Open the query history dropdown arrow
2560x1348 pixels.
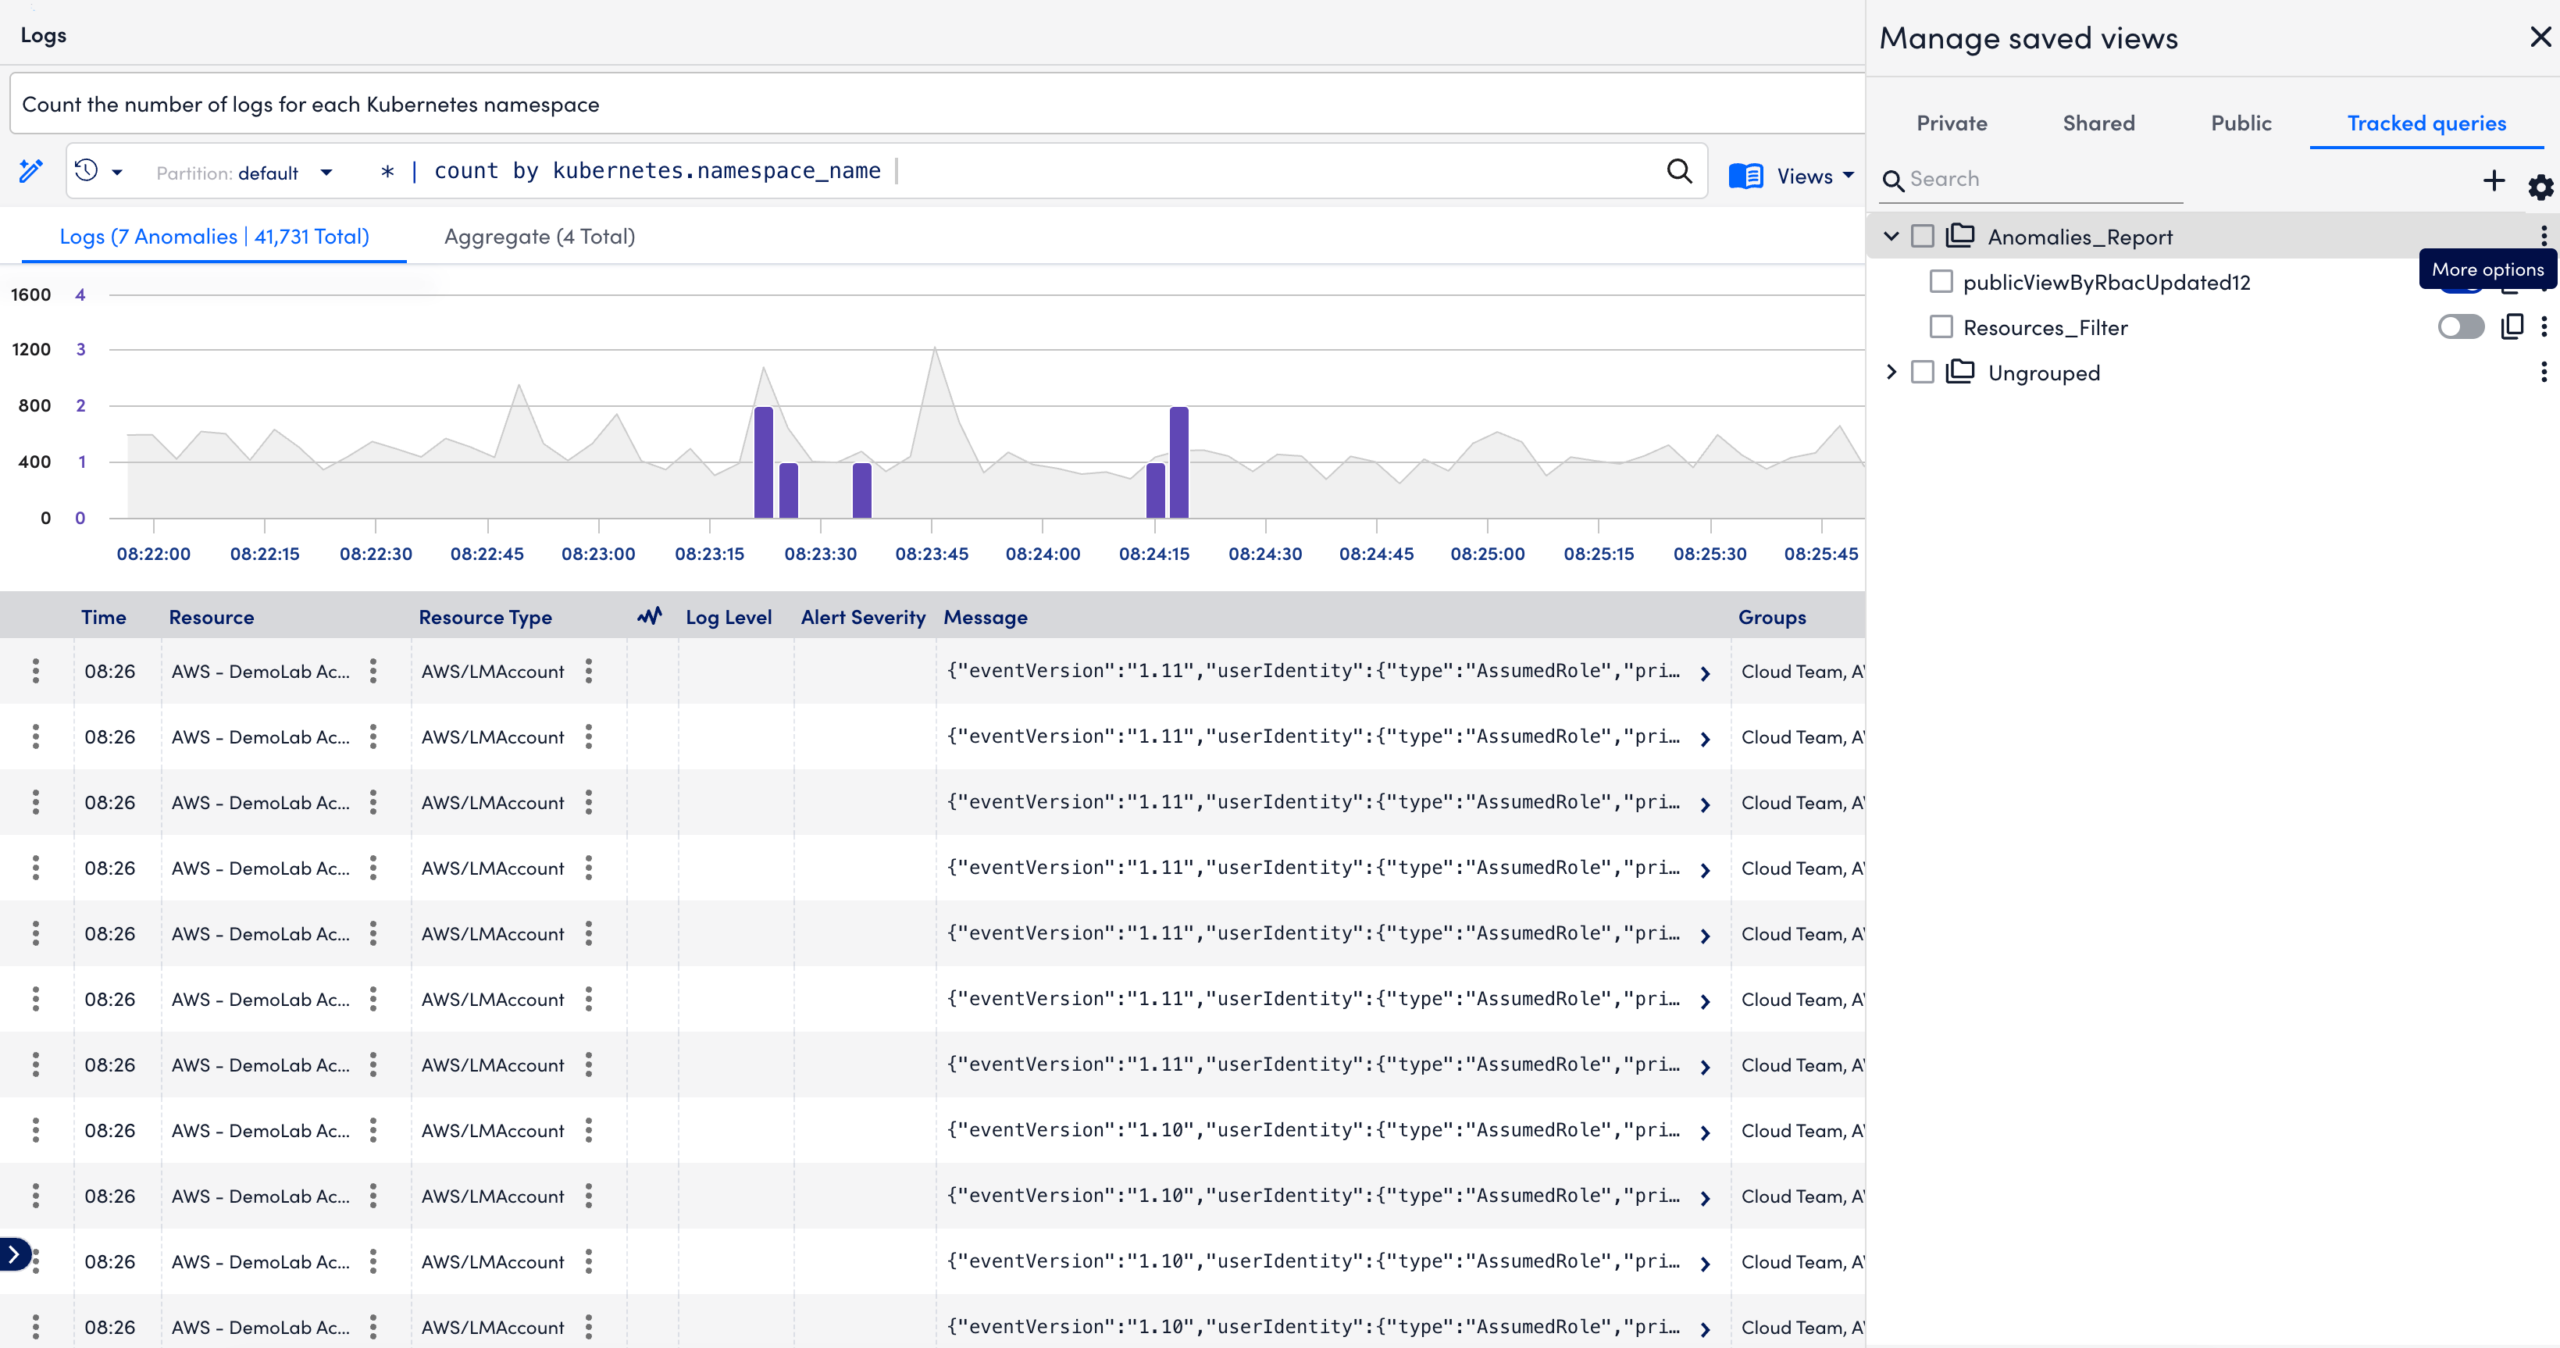tap(117, 173)
